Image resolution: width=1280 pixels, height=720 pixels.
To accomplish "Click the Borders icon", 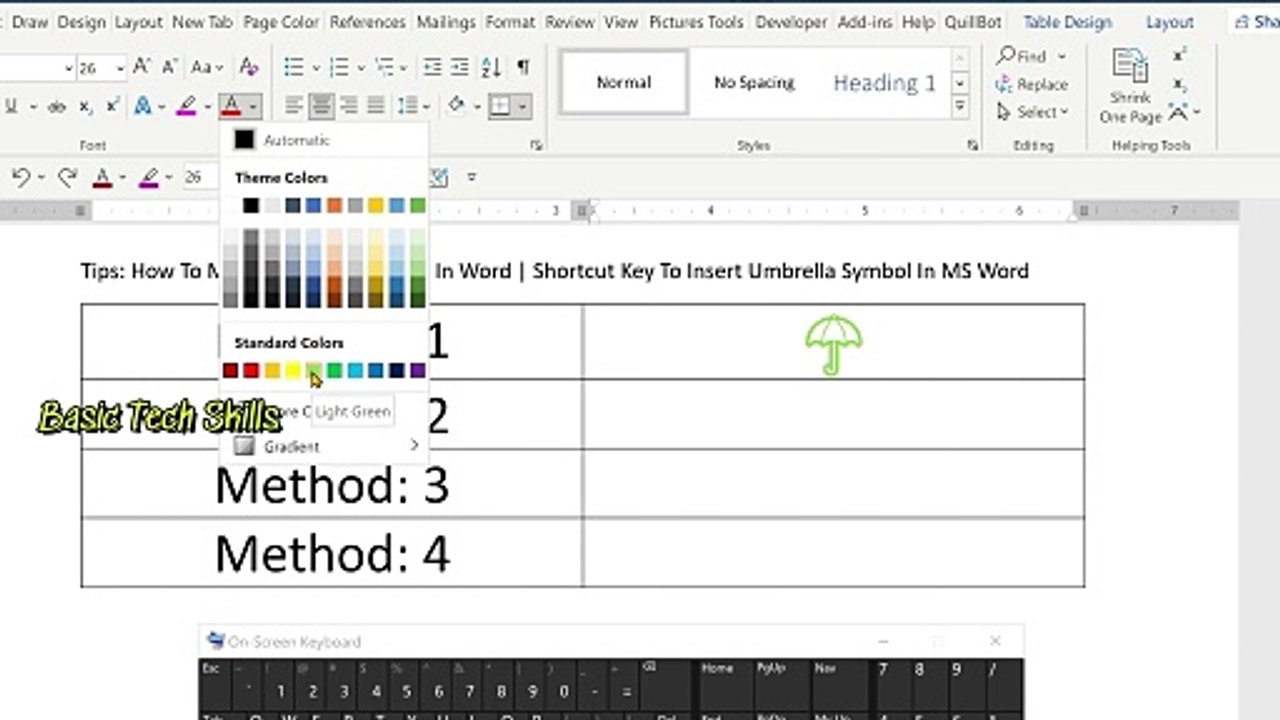I will (x=500, y=106).
